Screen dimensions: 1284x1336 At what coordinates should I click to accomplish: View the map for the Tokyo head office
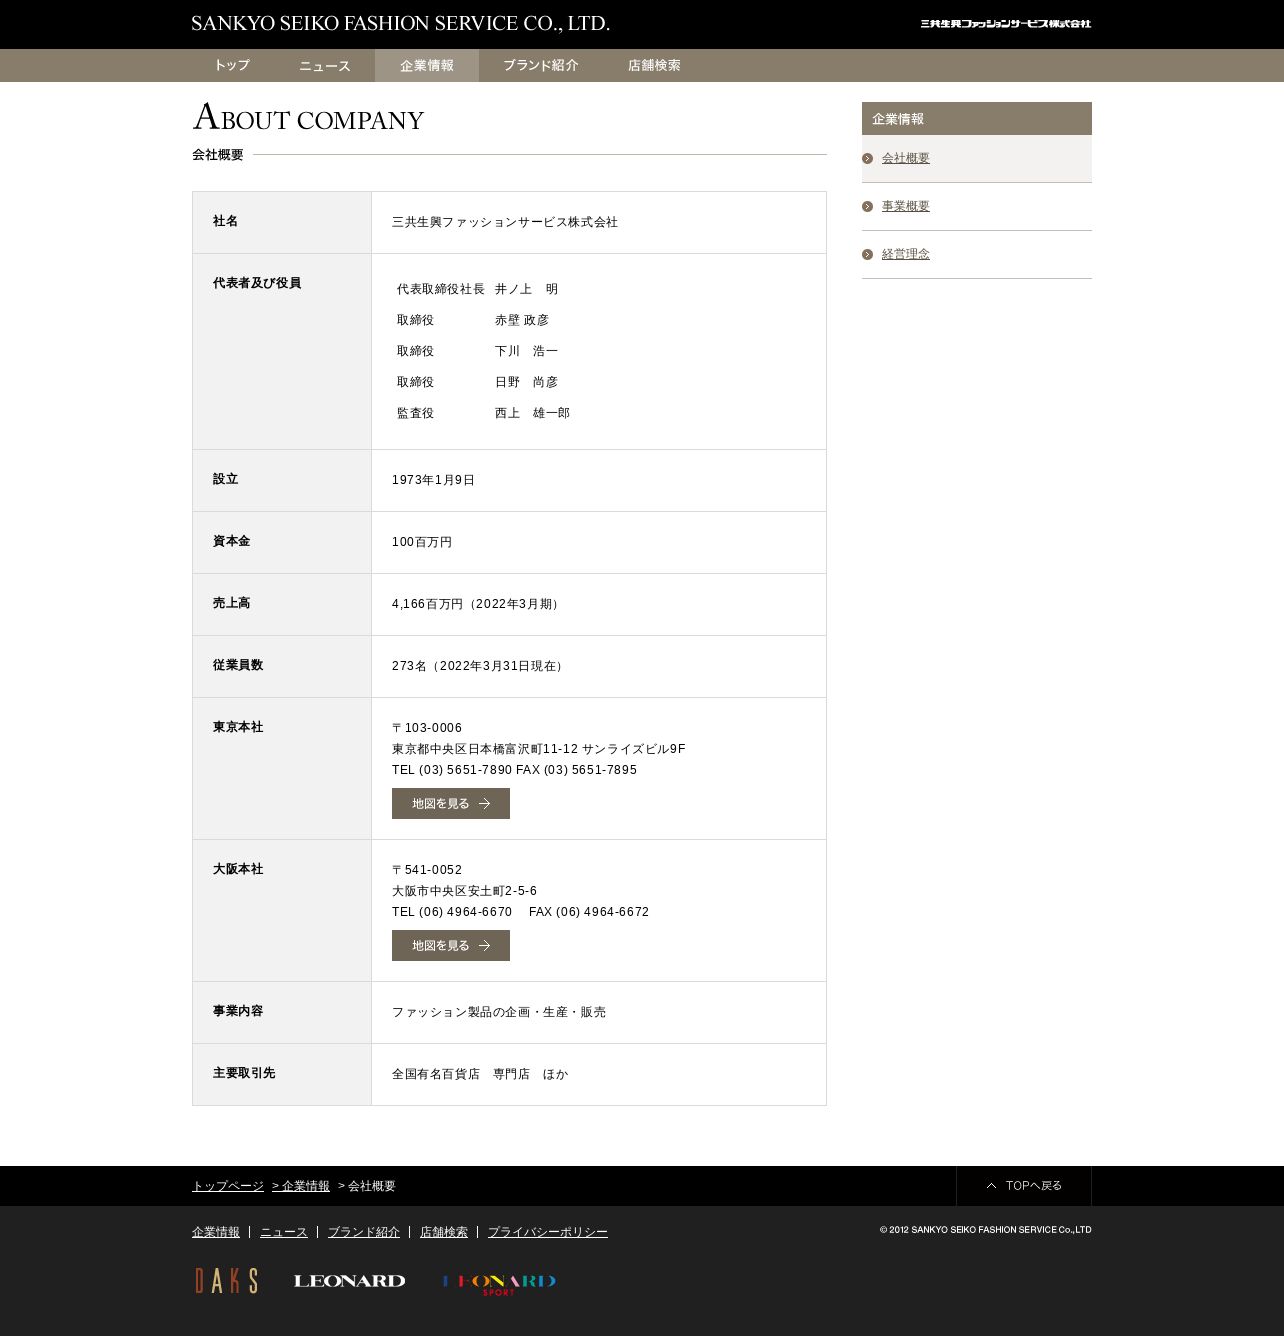click(451, 804)
